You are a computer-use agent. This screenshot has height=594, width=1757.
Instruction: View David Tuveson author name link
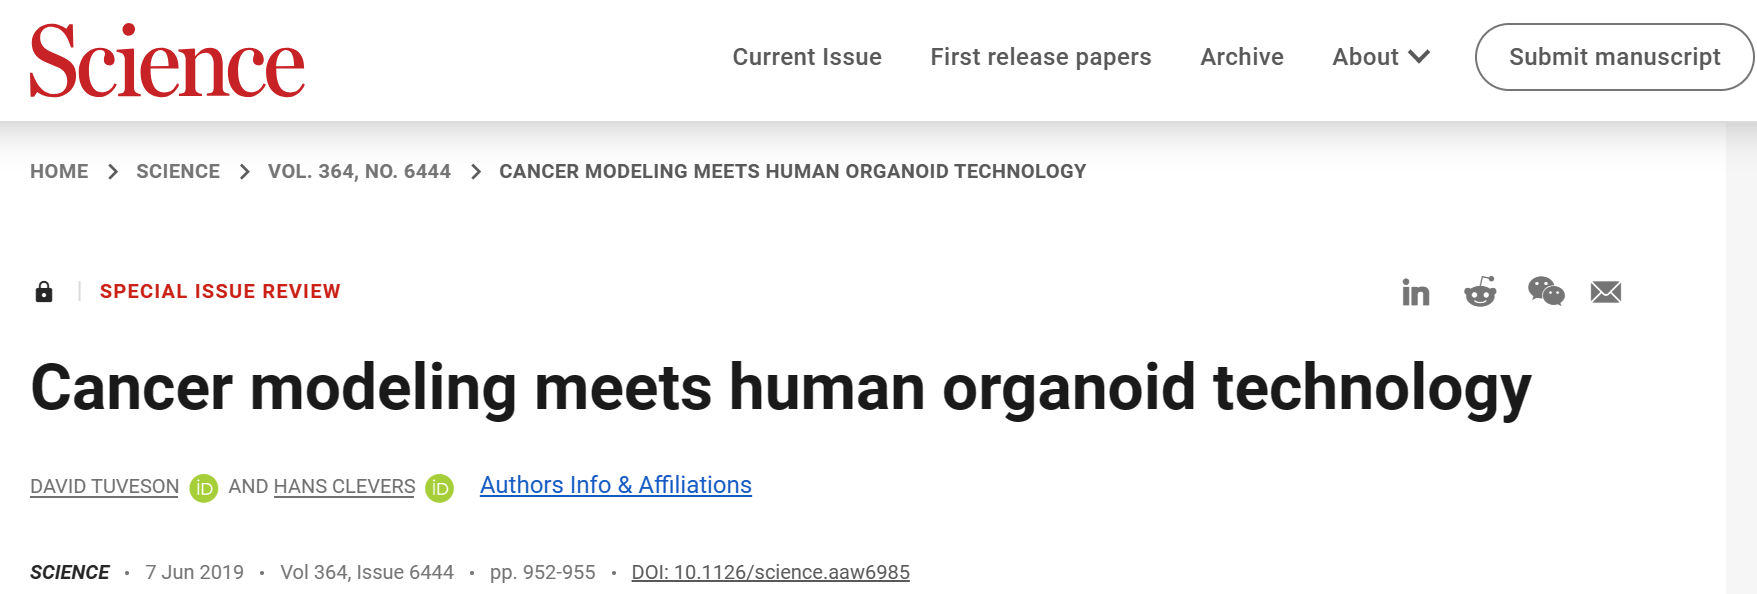coord(104,487)
